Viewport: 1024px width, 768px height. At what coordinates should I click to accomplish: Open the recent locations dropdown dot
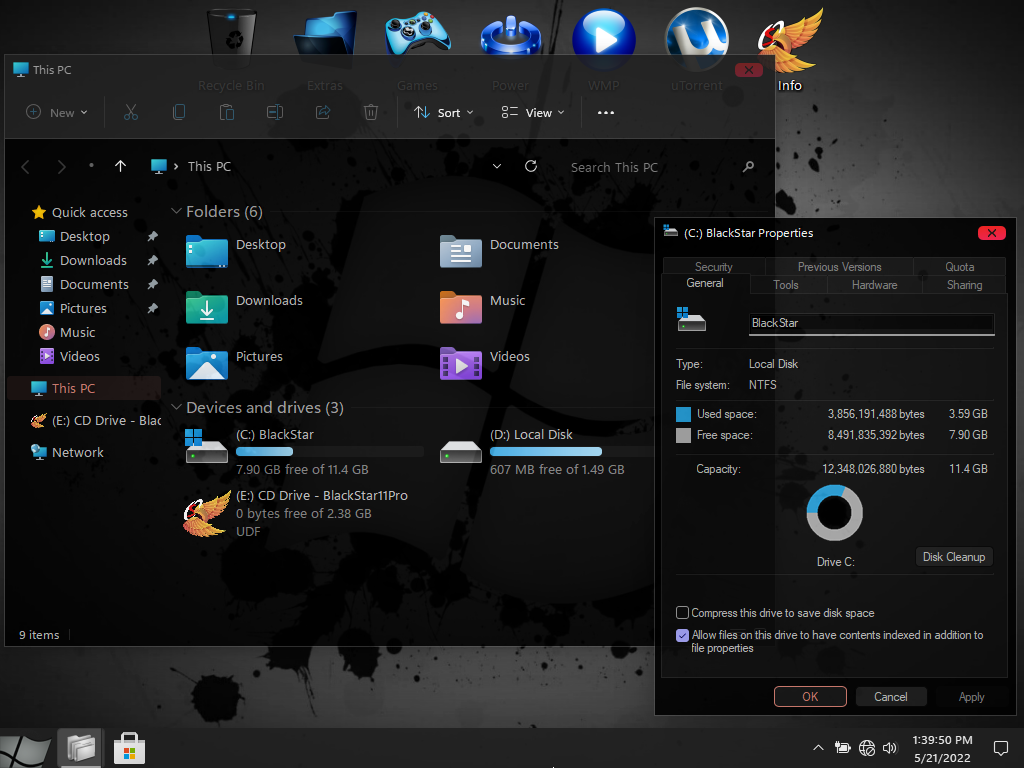click(91, 166)
